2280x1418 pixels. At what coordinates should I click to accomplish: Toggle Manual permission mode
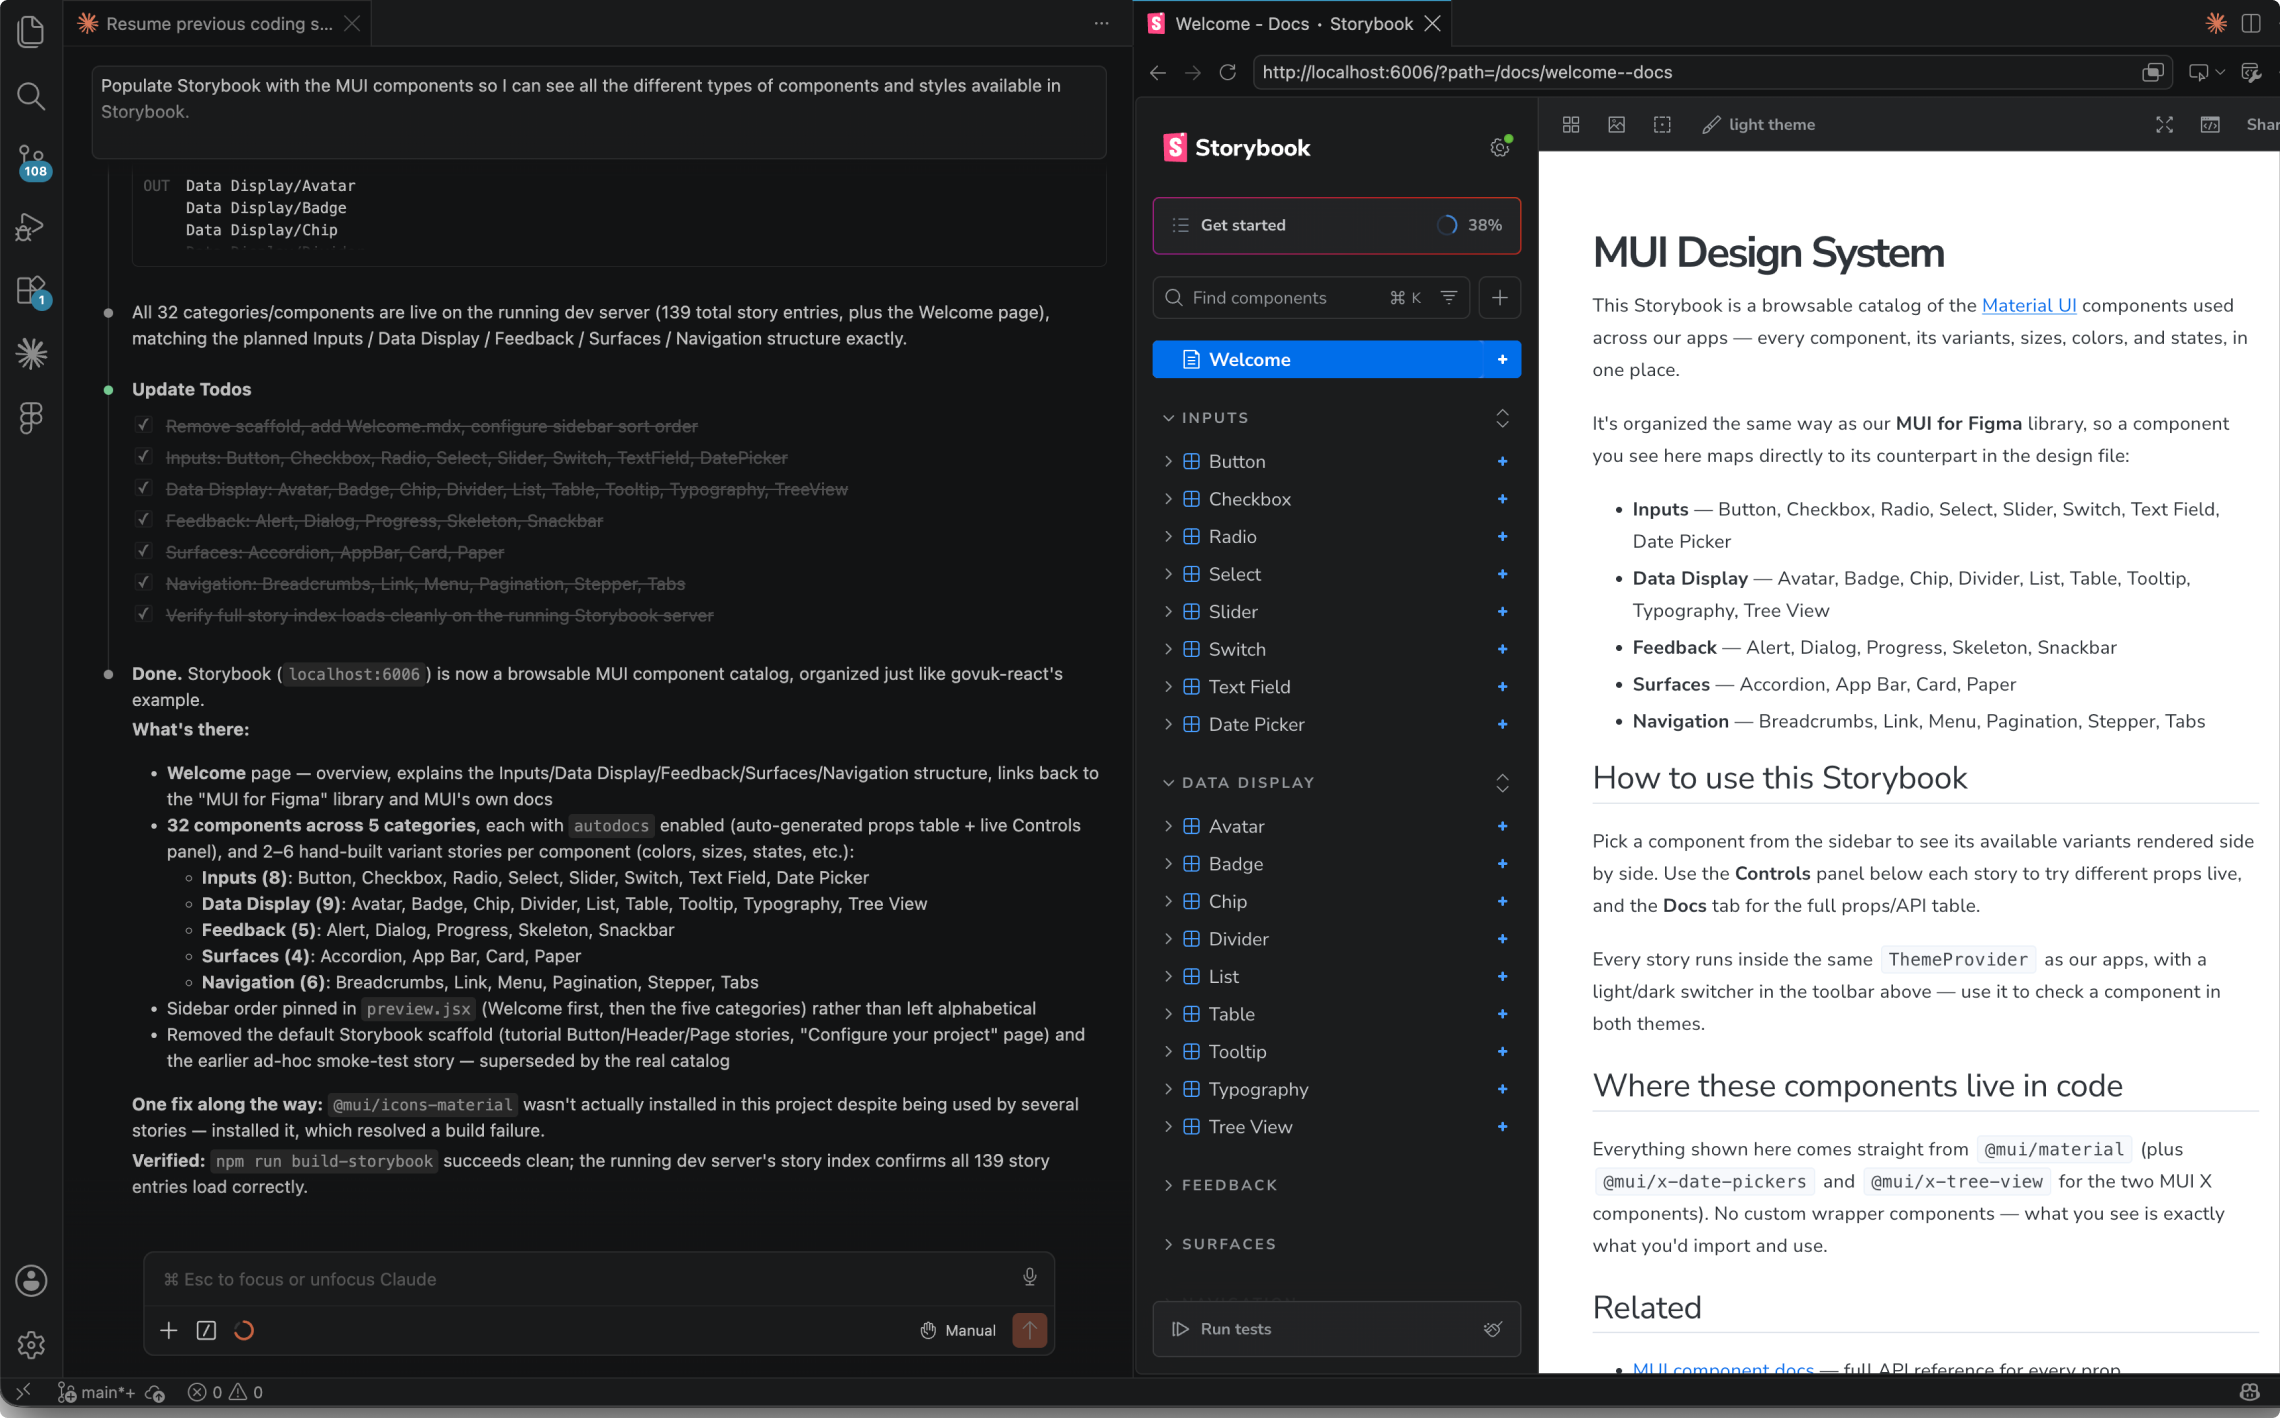pos(957,1330)
